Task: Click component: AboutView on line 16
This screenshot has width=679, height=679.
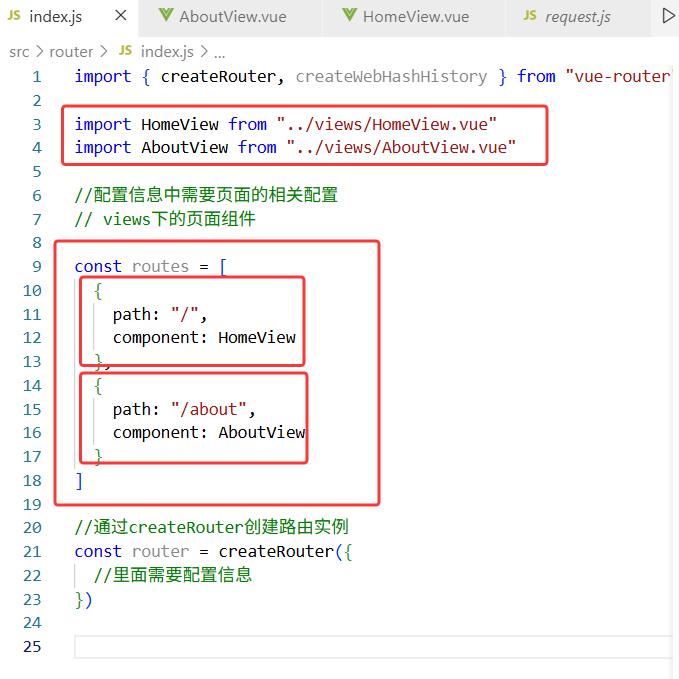Action: (209, 432)
